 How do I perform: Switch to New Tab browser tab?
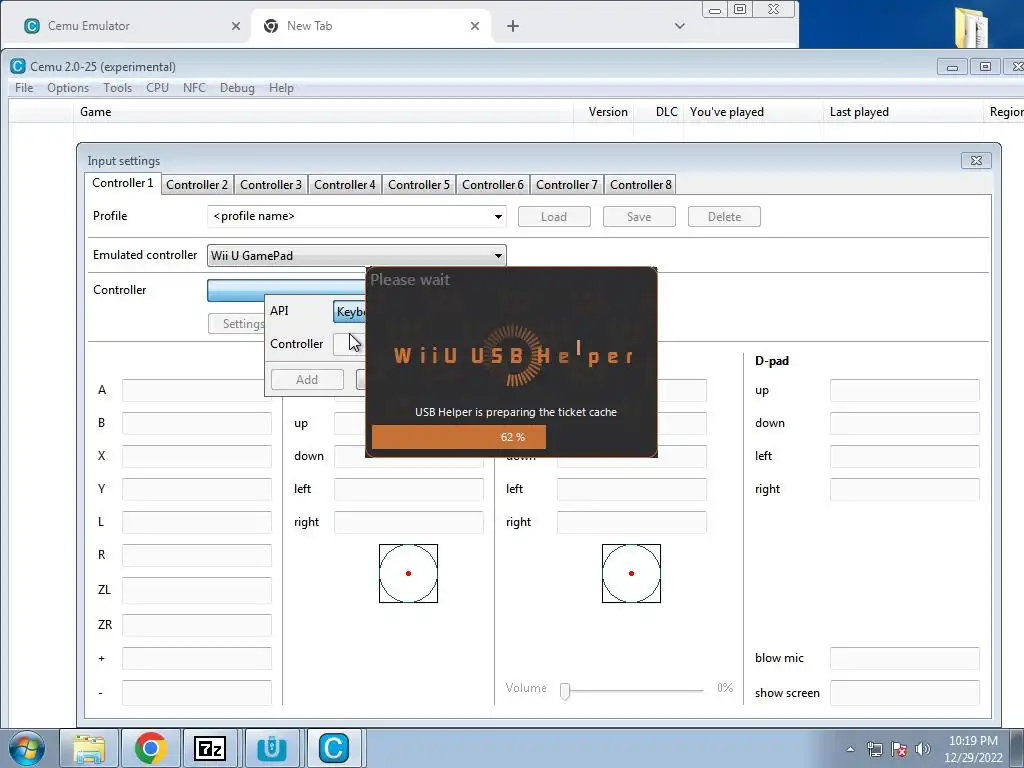(x=370, y=26)
